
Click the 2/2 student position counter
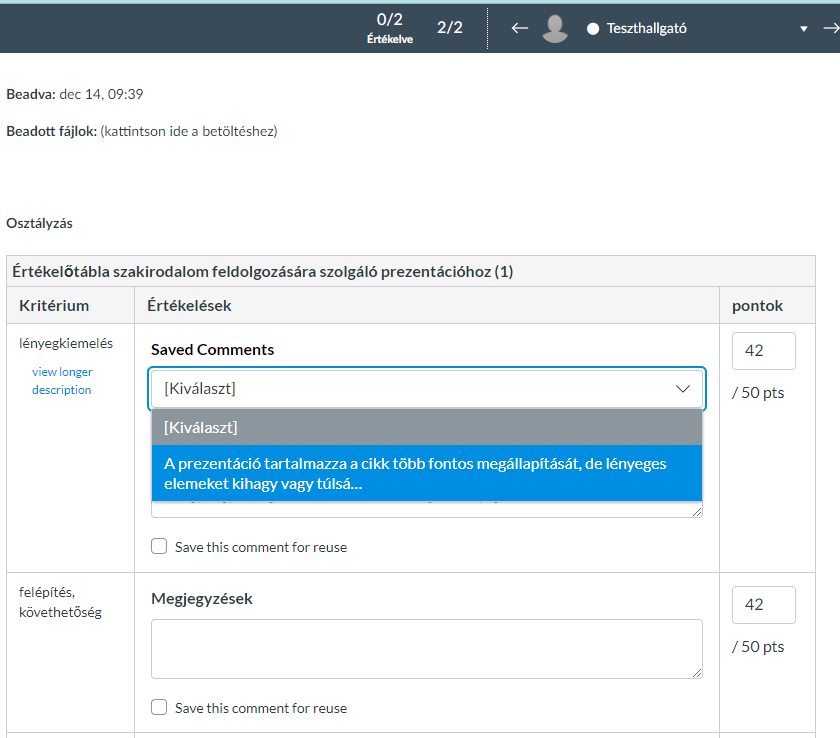tap(449, 27)
